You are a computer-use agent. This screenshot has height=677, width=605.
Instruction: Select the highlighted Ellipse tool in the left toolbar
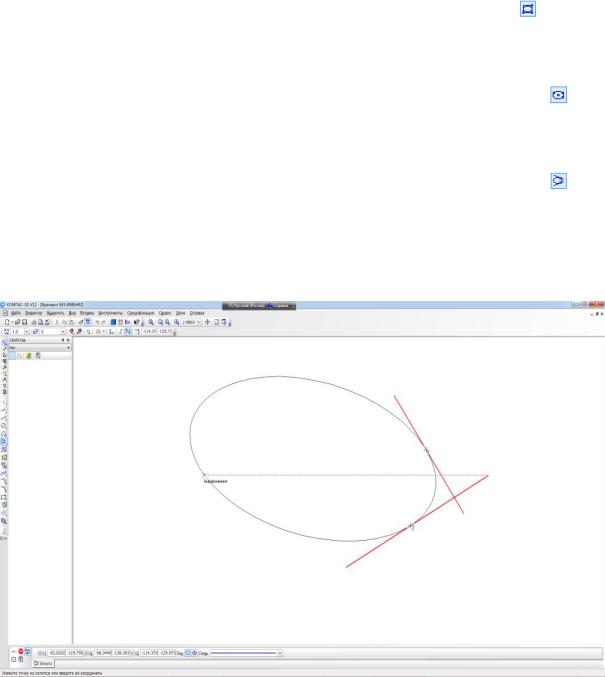pos(4,439)
